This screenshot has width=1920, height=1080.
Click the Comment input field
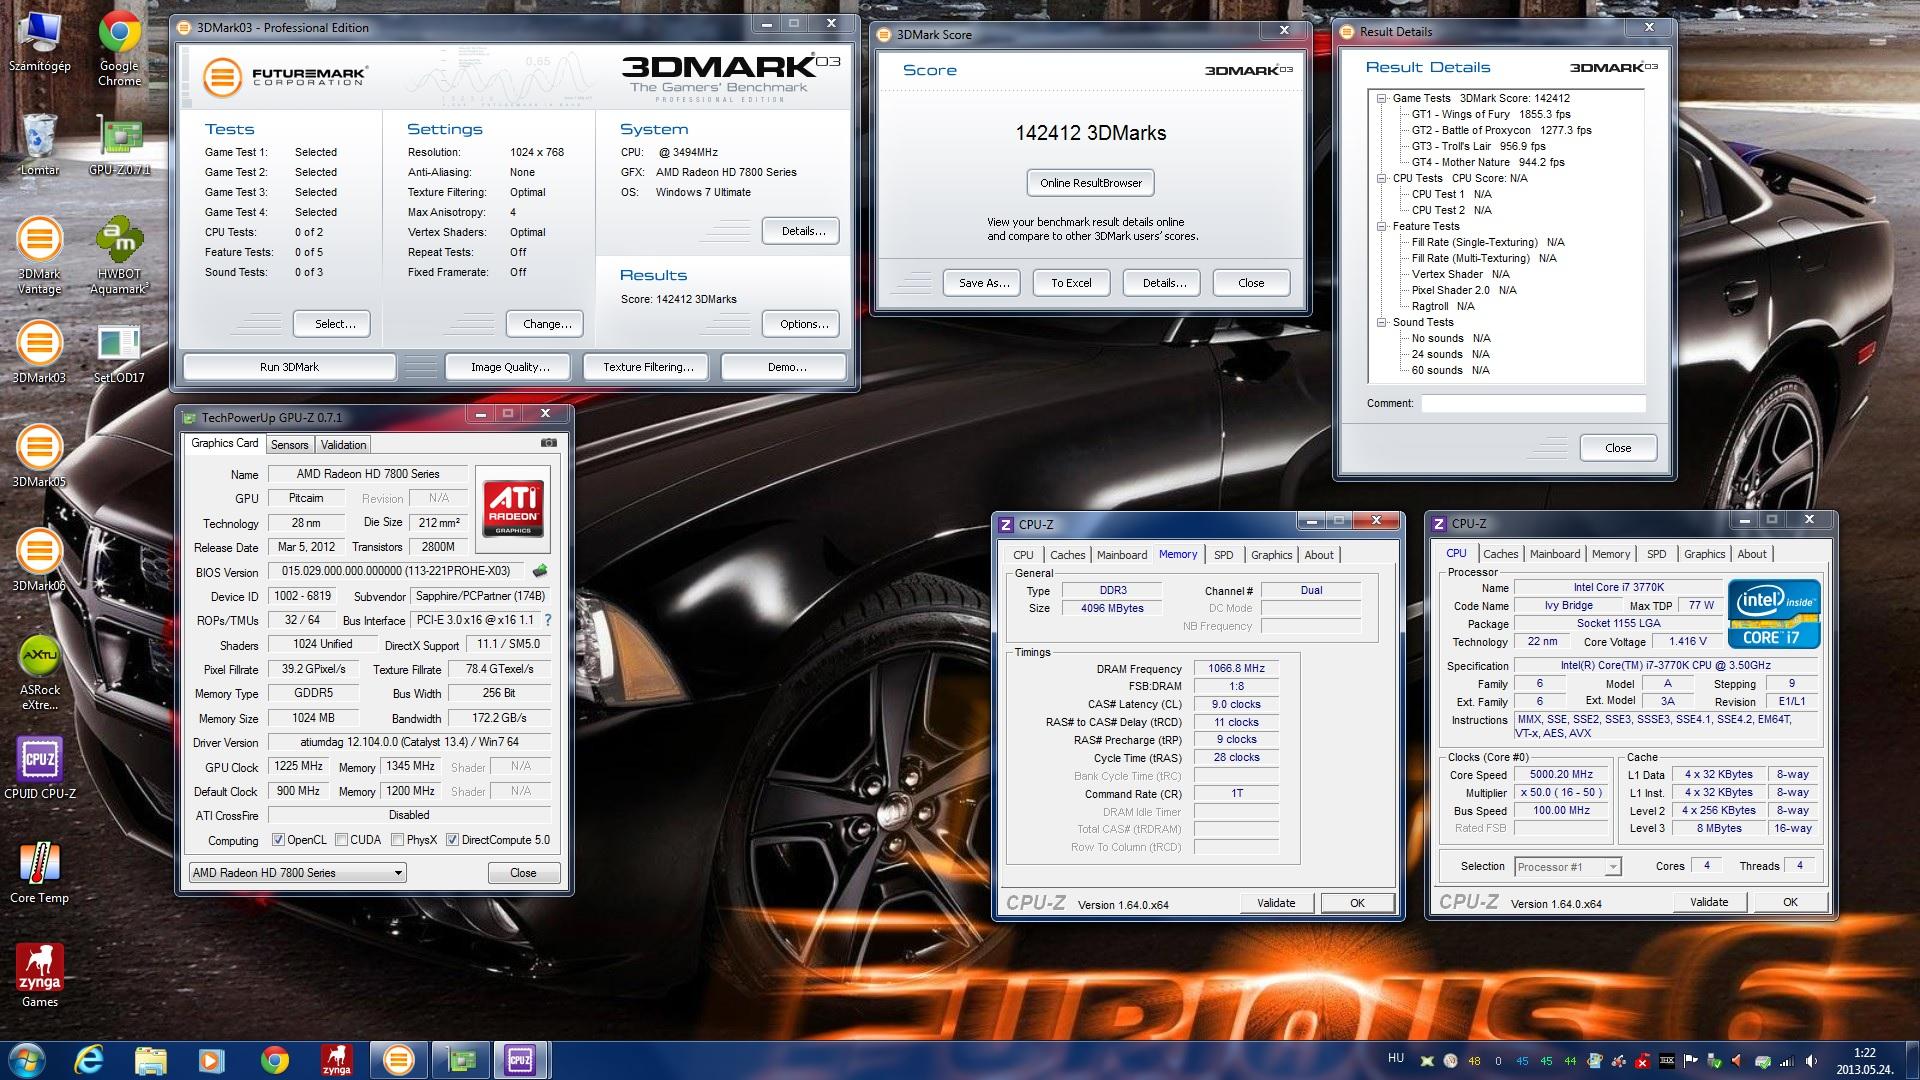pos(1532,404)
